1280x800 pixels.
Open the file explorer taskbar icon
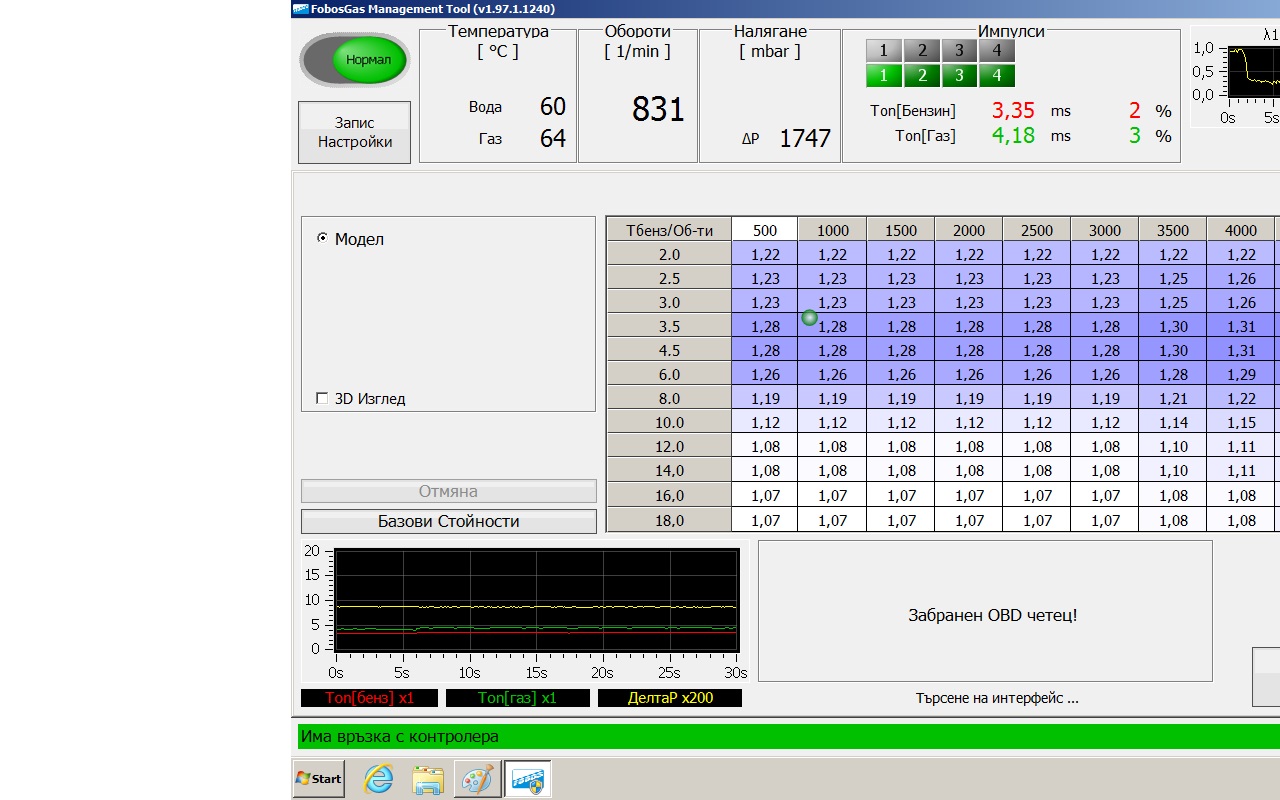click(428, 779)
